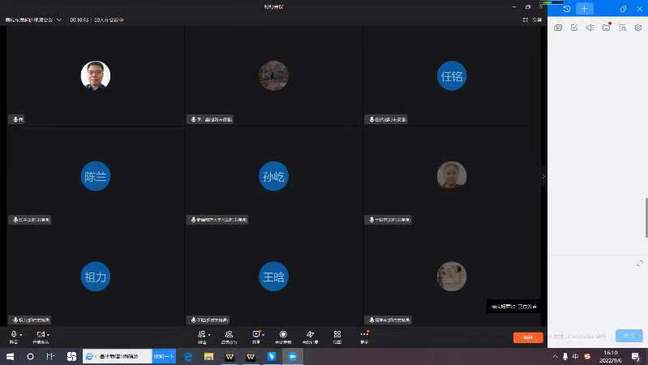Expand the microphone options arrow
Image resolution: width=648 pixels, height=365 pixels.
[21, 335]
